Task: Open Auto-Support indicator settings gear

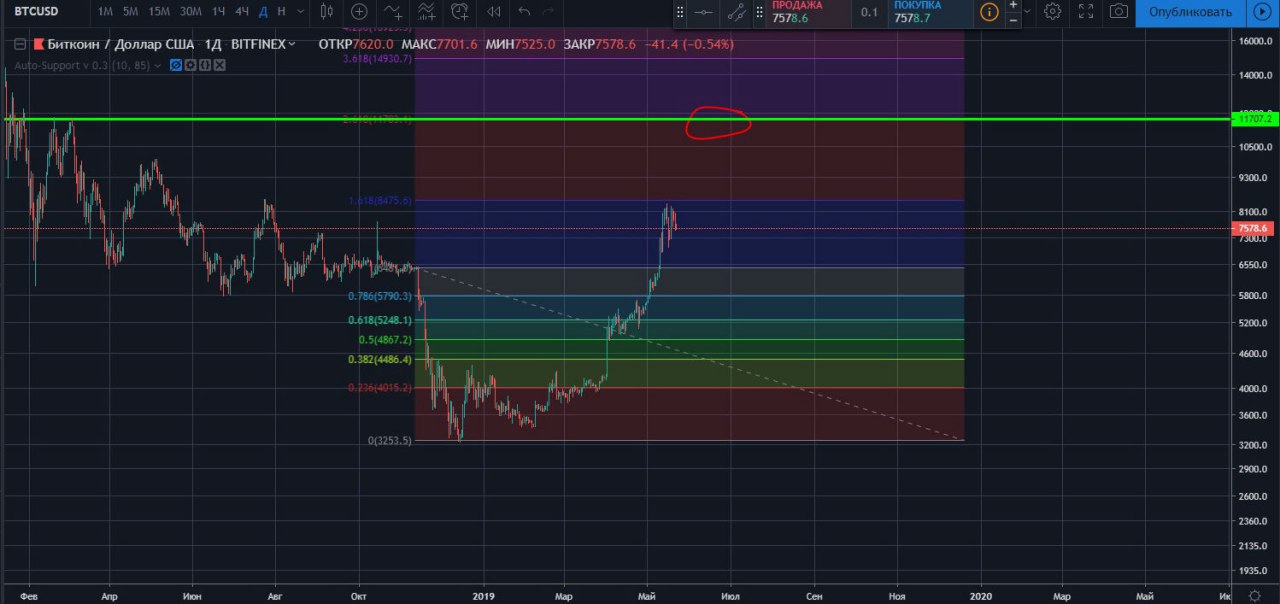Action: click(190, 65)
